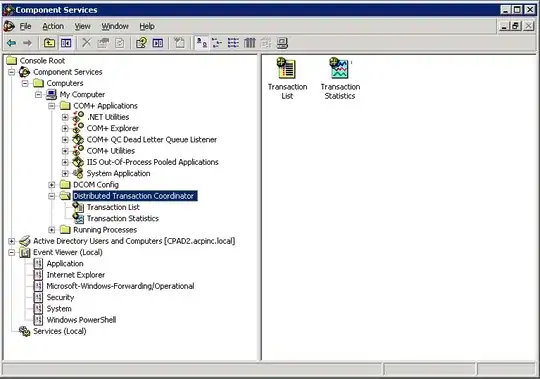This screenshot has height=379, width=540.
Task: Click the document icon left of Large Icons
Action: point(179,43)
